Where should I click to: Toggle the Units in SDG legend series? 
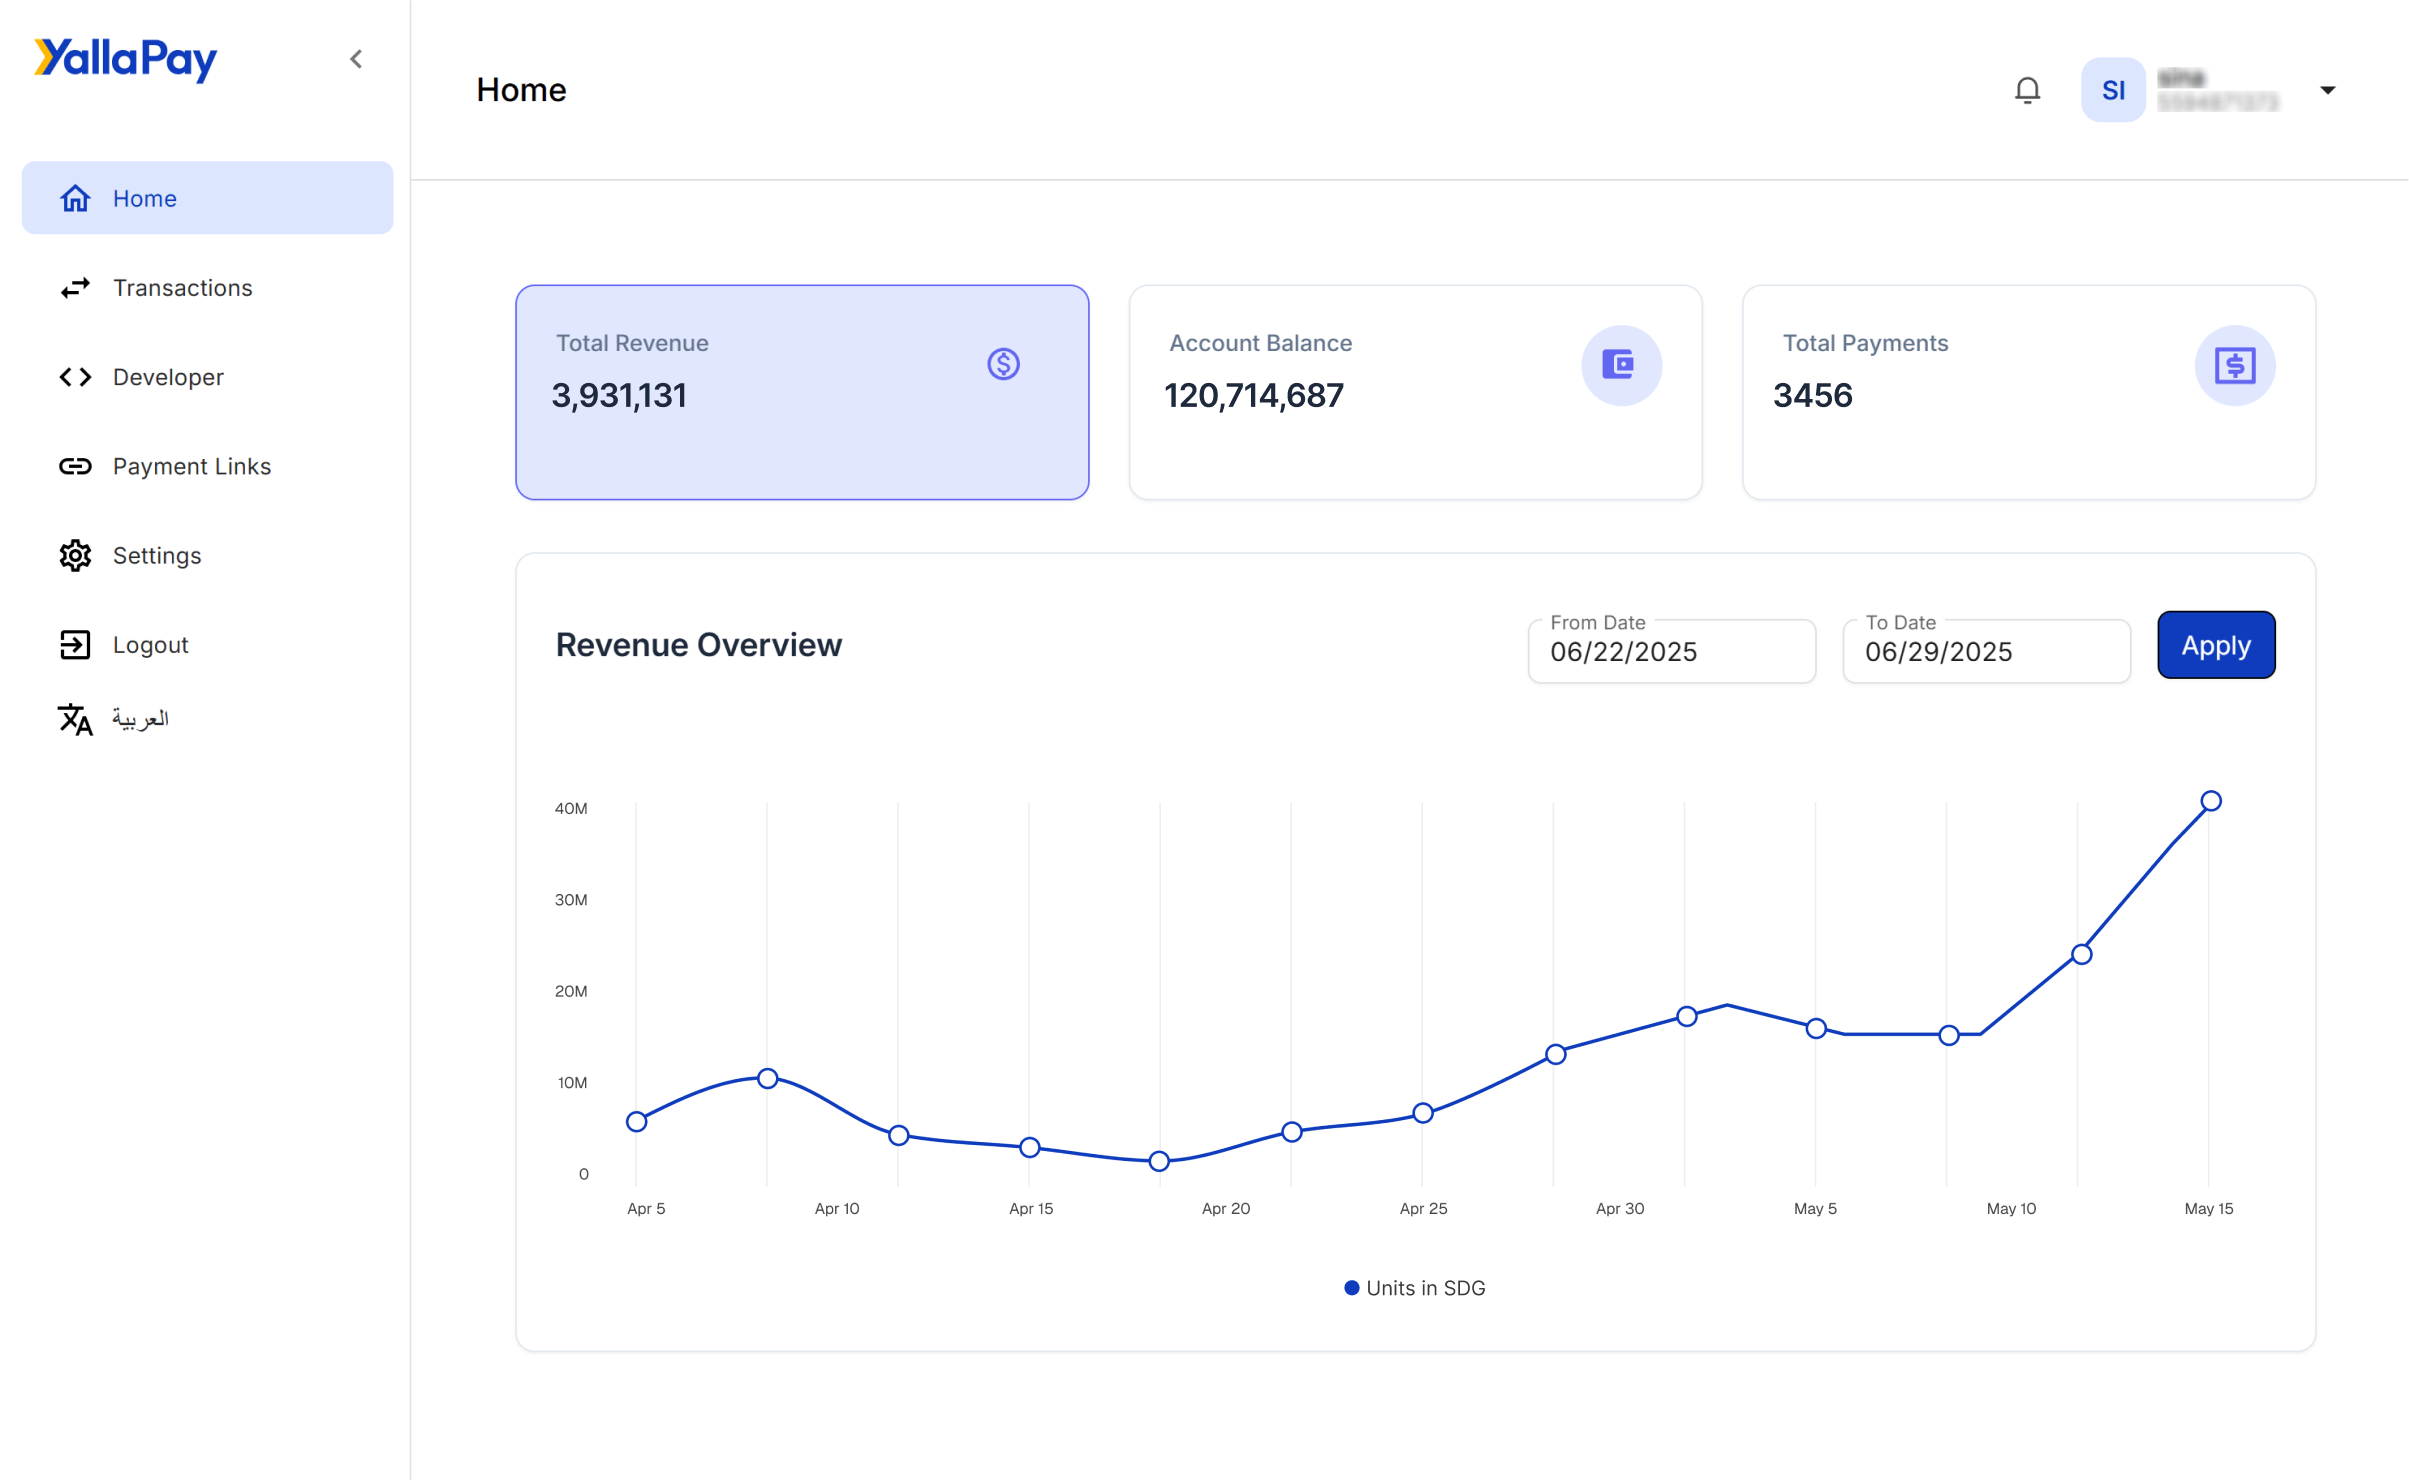tap(1414, 1288)
